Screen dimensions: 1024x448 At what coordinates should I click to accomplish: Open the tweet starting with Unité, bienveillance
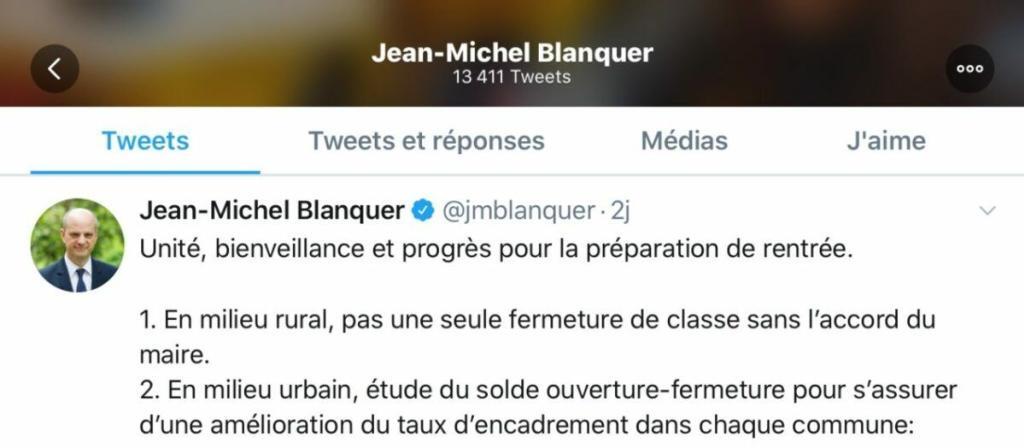[x=496, y=250]
